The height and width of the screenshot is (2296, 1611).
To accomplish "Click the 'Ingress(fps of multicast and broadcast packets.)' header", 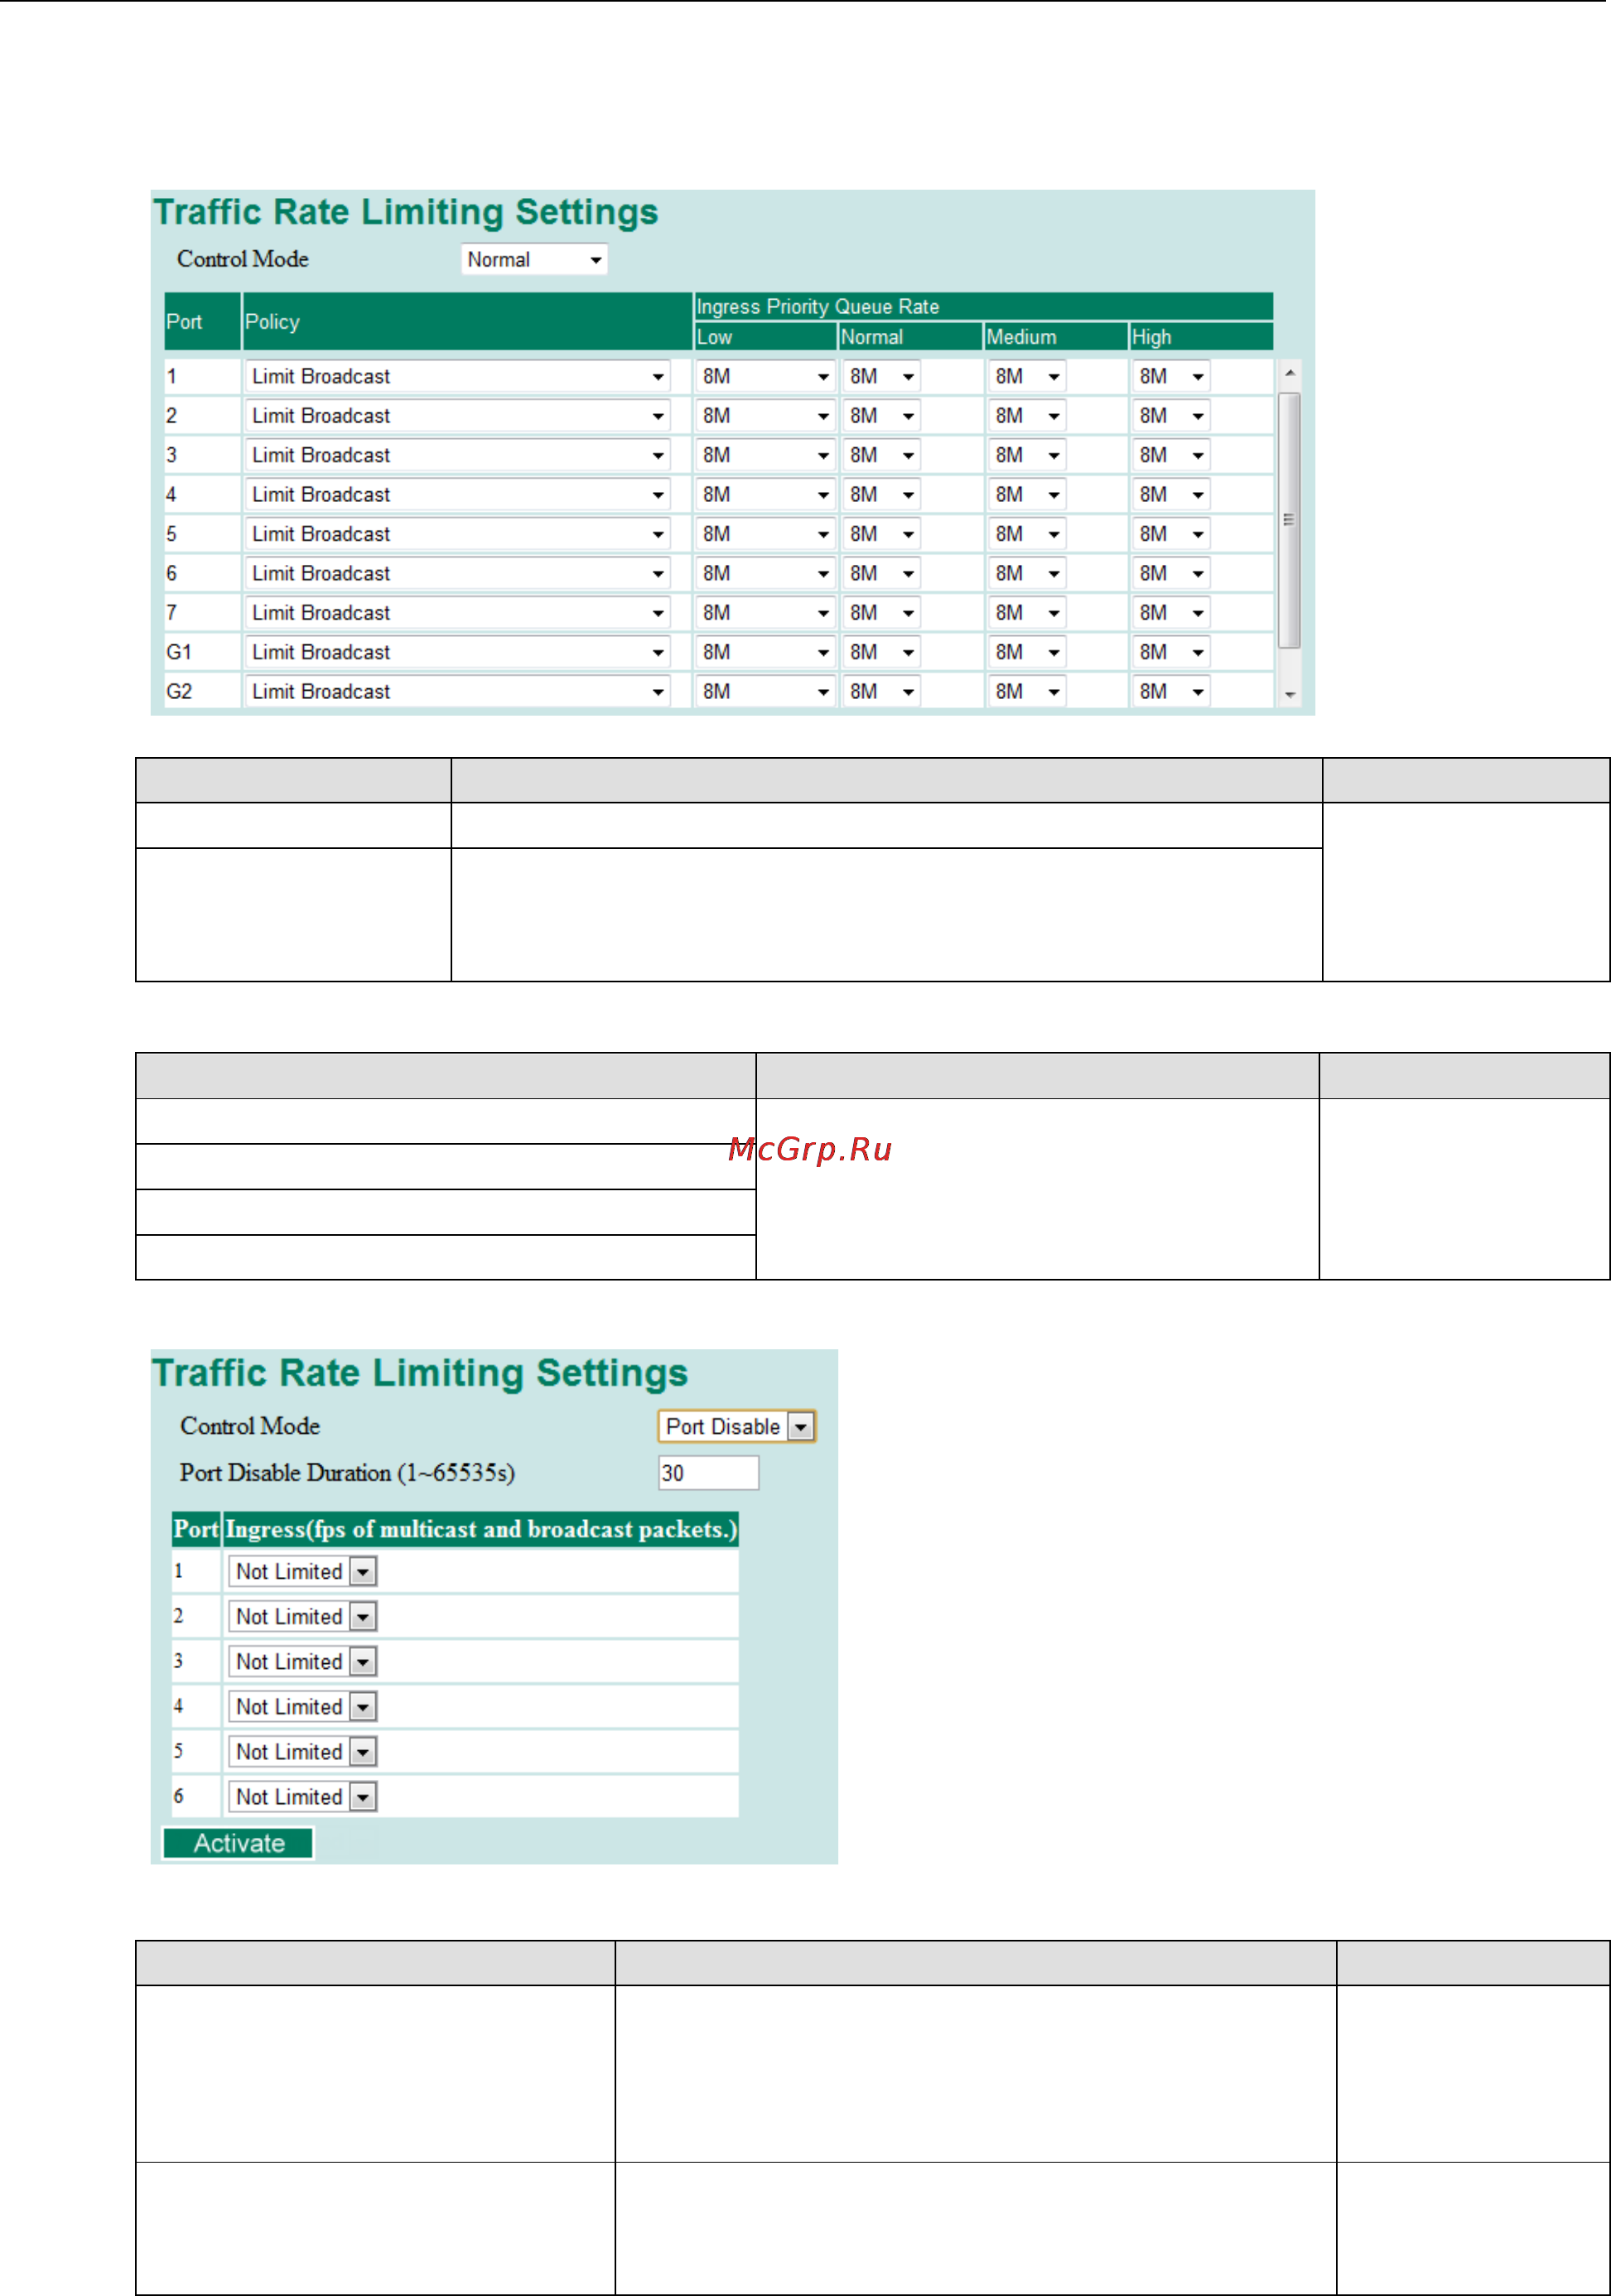I will (x=481, y=1530).
